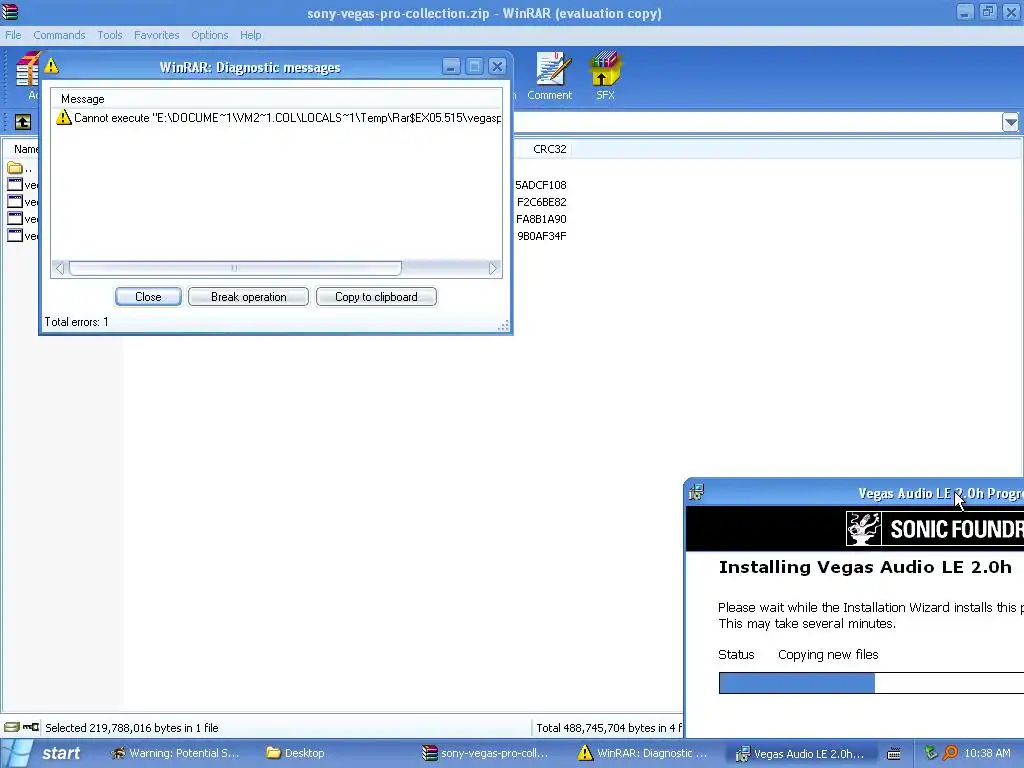
Task: Click the shield tray icon
Action: tap(931, 753)
